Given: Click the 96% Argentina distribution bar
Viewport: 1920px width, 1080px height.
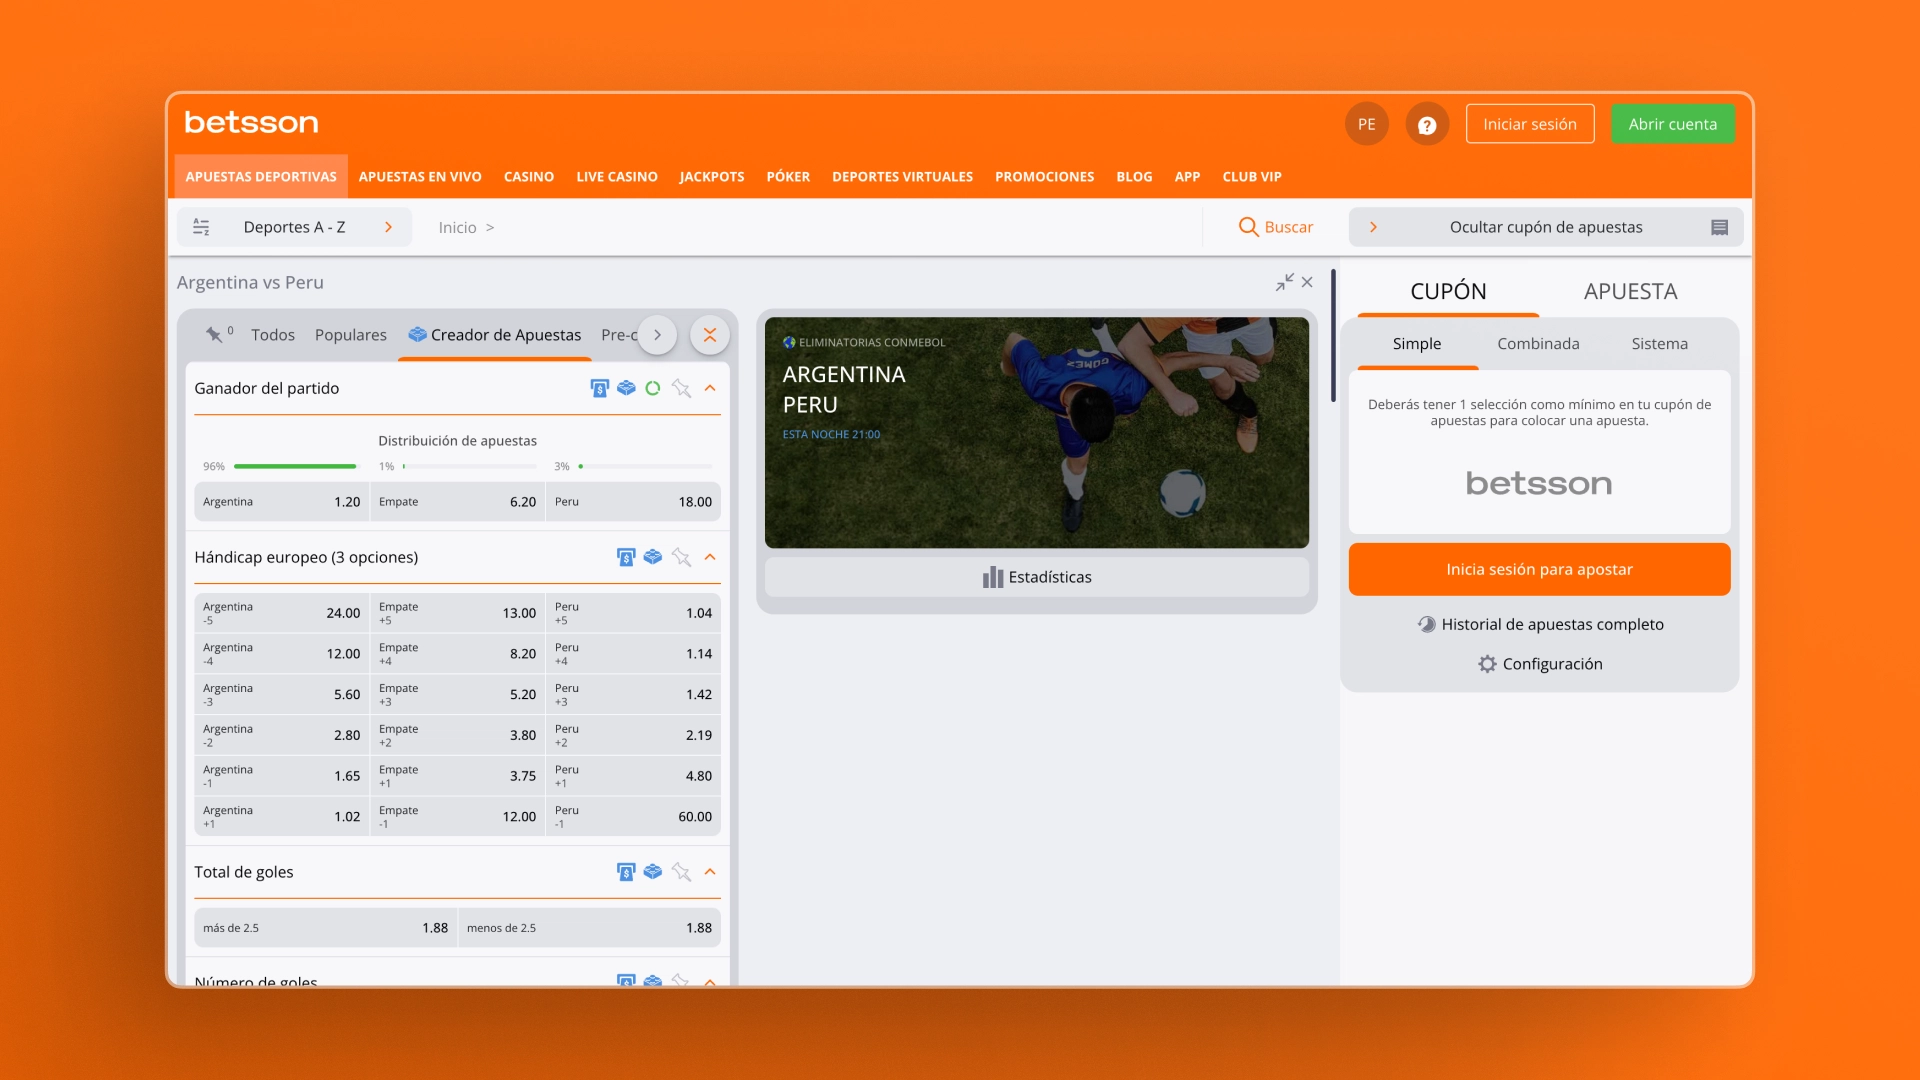Looking at the screenshot, I should click(295, 466).
